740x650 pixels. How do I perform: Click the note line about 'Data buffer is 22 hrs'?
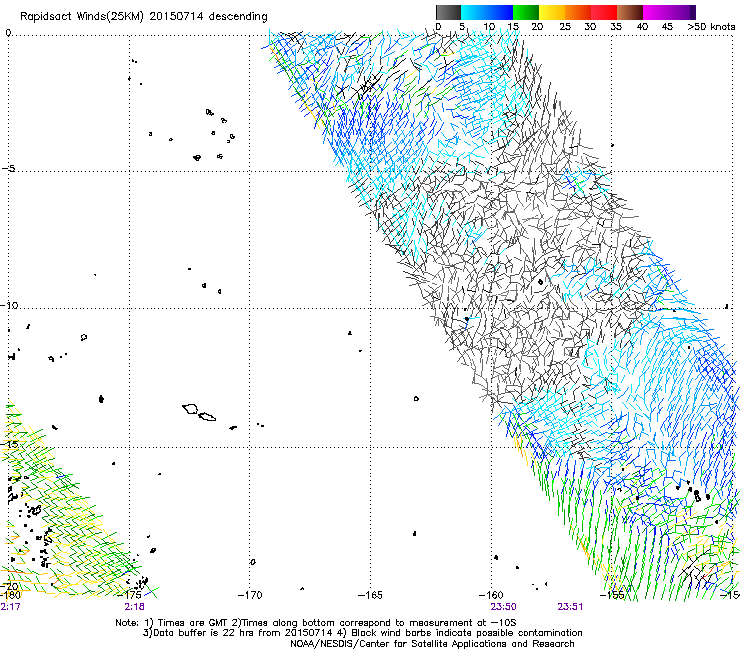tap(362, 633)
